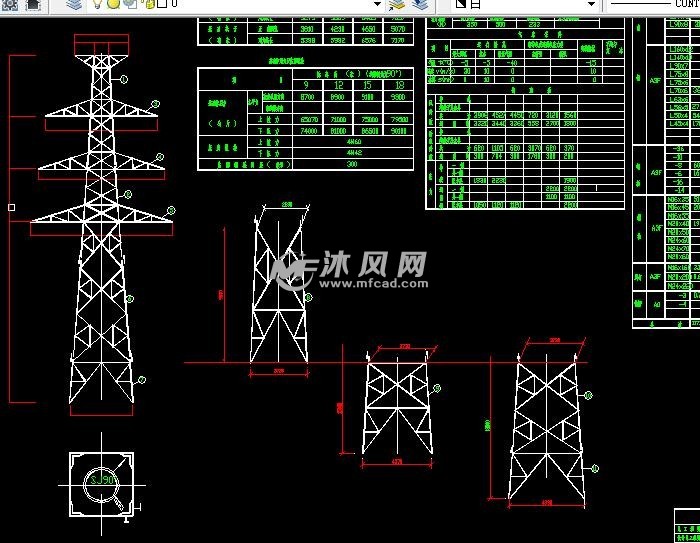This screenshot has width=700, height=543.
Task: Toggle layer 0 freeze sun icon
Action: tap(113, 4)
